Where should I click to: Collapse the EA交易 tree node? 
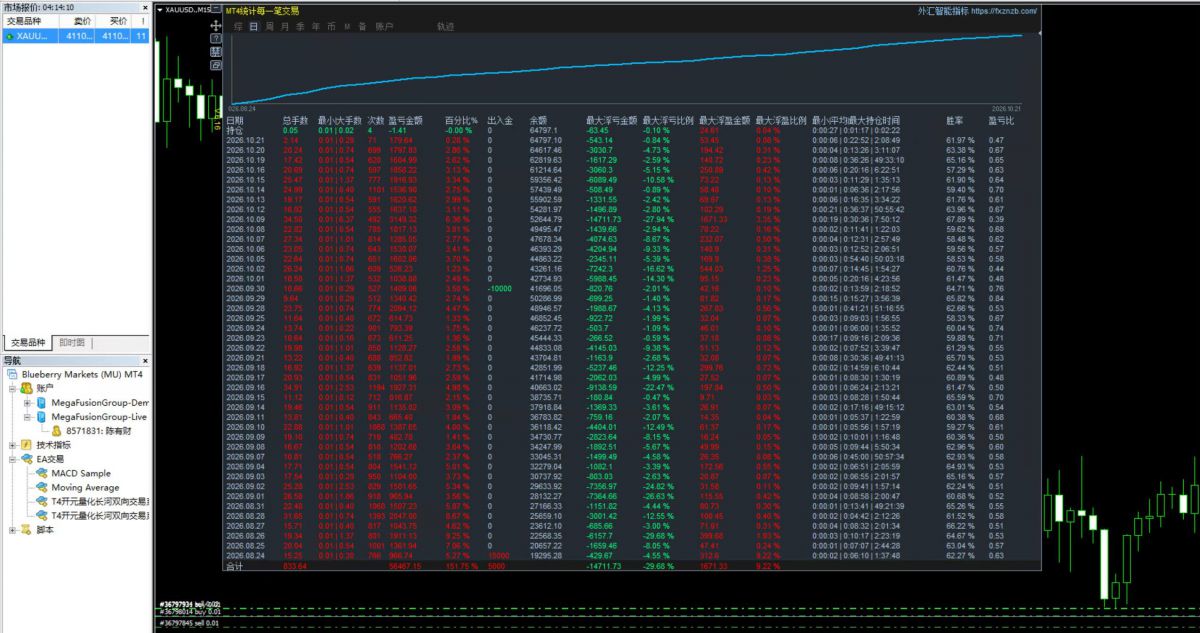13,459
